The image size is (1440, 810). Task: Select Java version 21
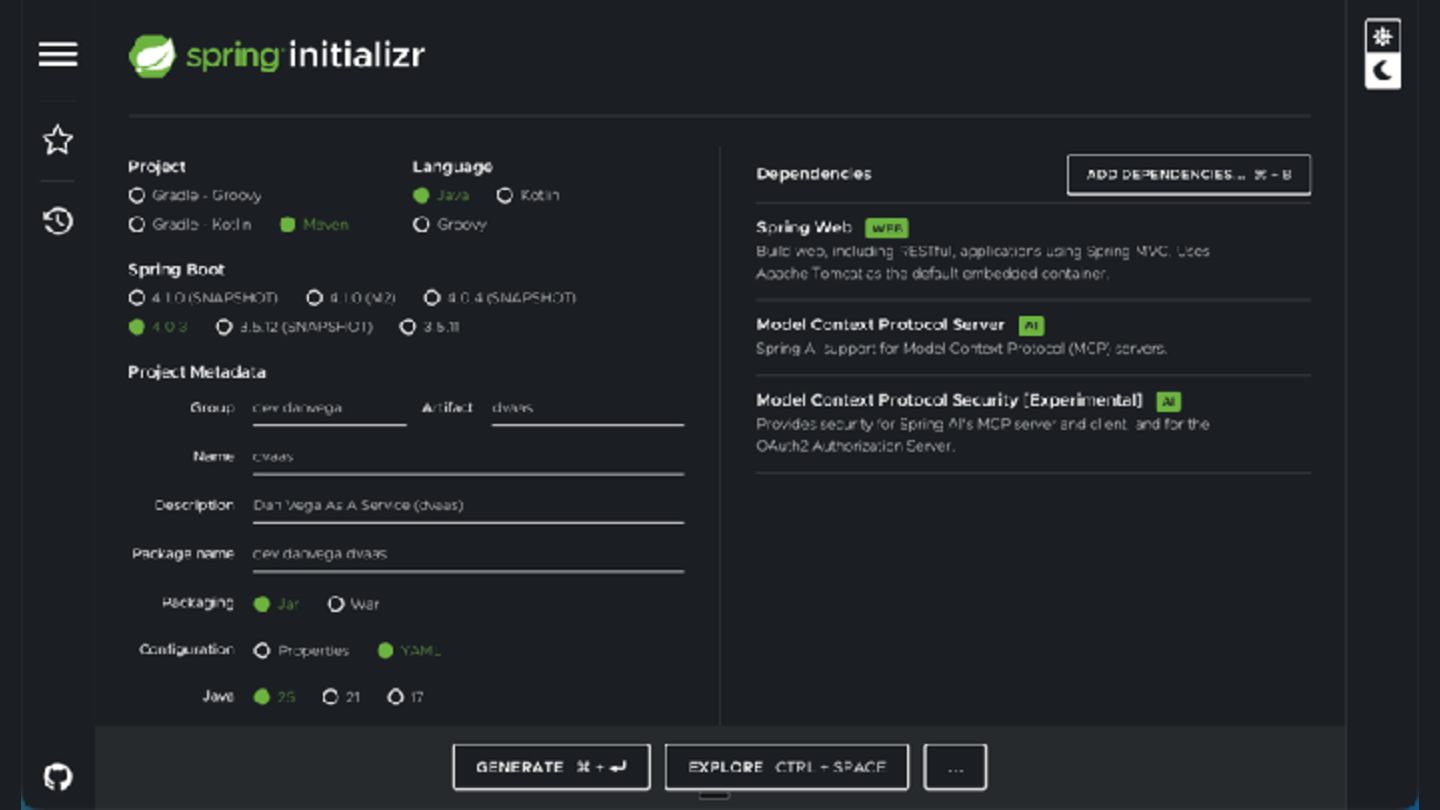[341, 697]
